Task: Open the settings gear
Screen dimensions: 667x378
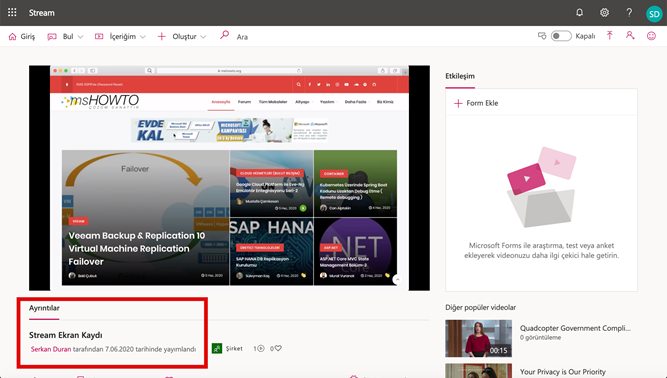Action: pos(604,12)
